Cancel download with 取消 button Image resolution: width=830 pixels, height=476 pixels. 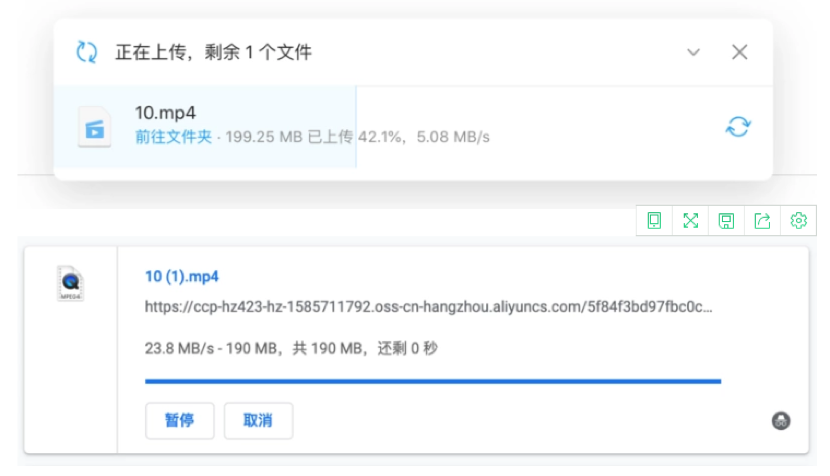[x=258, y=420]
